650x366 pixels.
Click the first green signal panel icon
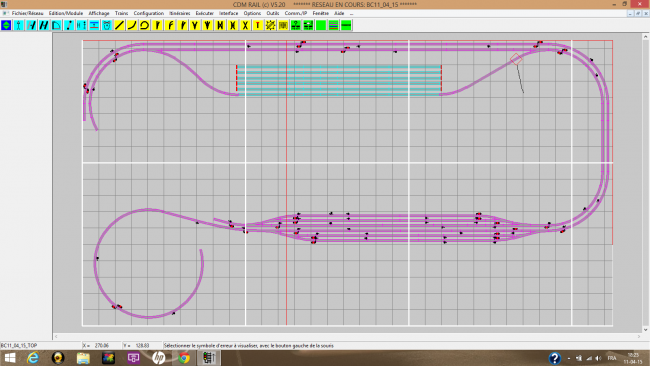point(296,25)
